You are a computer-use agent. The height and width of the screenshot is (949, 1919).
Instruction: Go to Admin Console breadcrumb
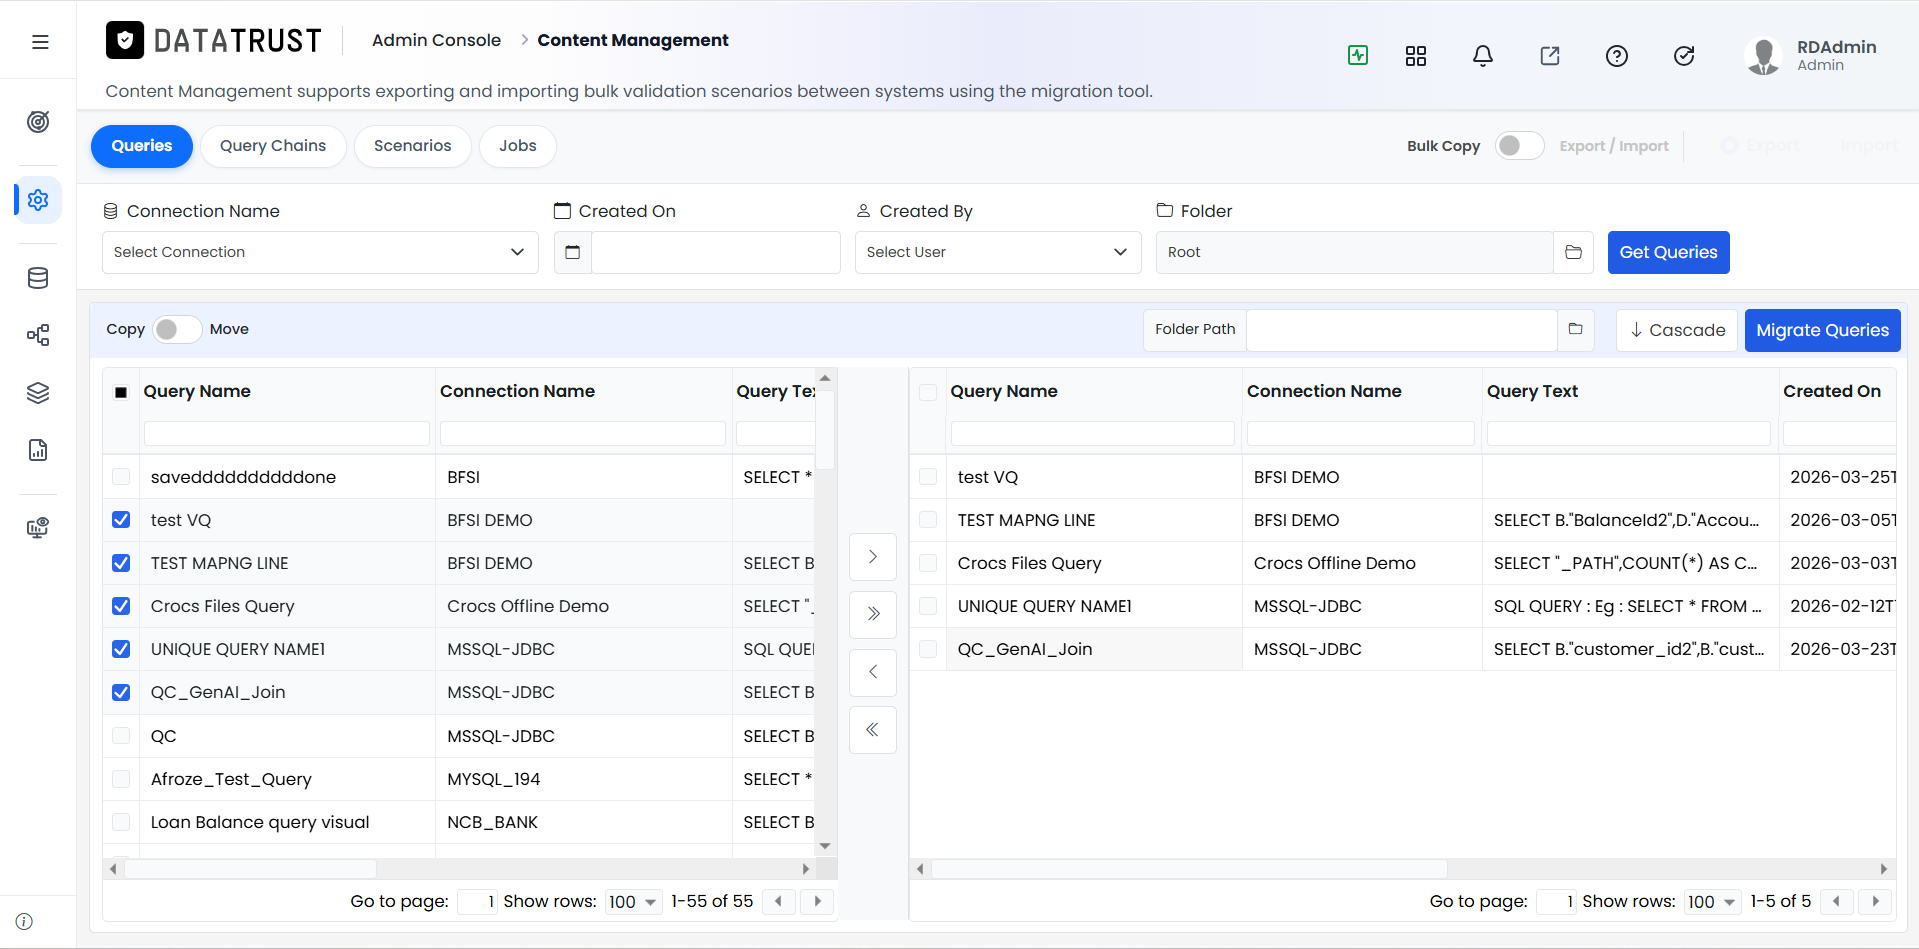(x=436, y=40)
